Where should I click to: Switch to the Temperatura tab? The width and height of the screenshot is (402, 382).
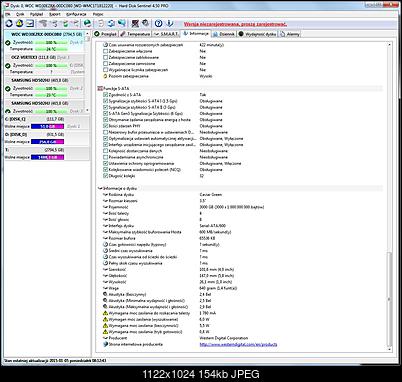coord(135,34)
